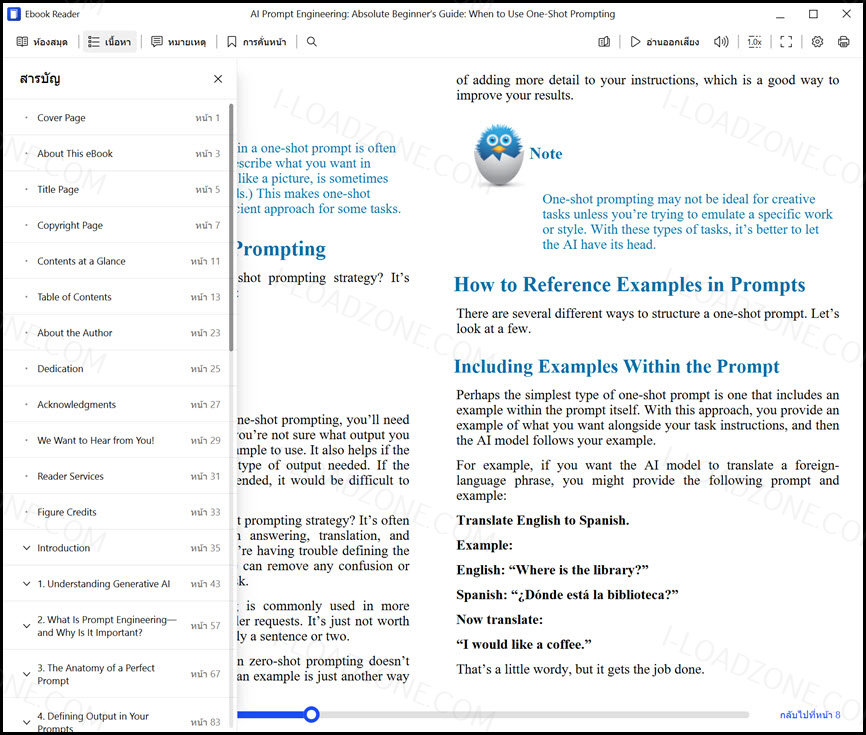This screenshot has width=866, height=735.
Task: Toggle the Contents (เนื้อหา) panel tab
Action: coord(110,42)
